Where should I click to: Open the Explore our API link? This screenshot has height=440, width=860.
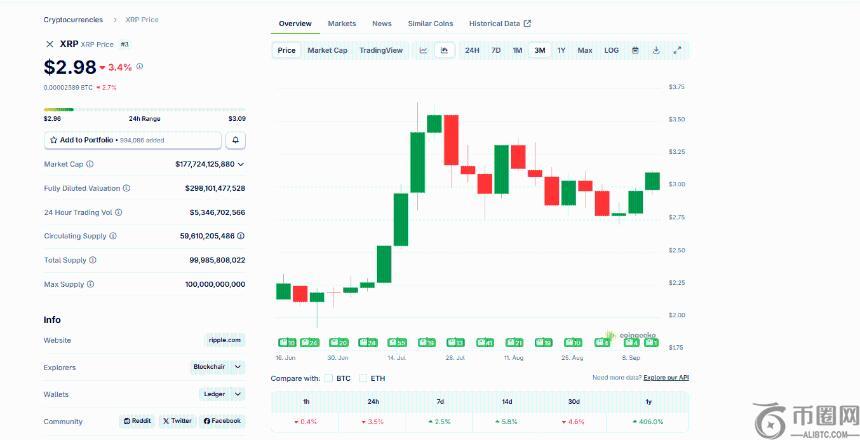tap(665, 378)
